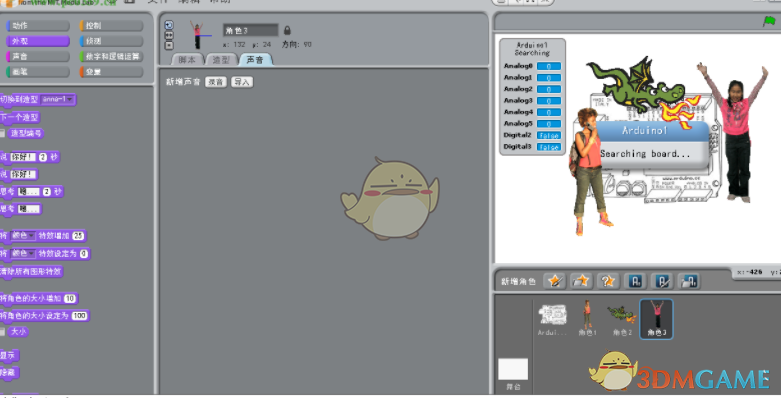Open the effect dropdown in 特效增加 block

click(23, 236)
